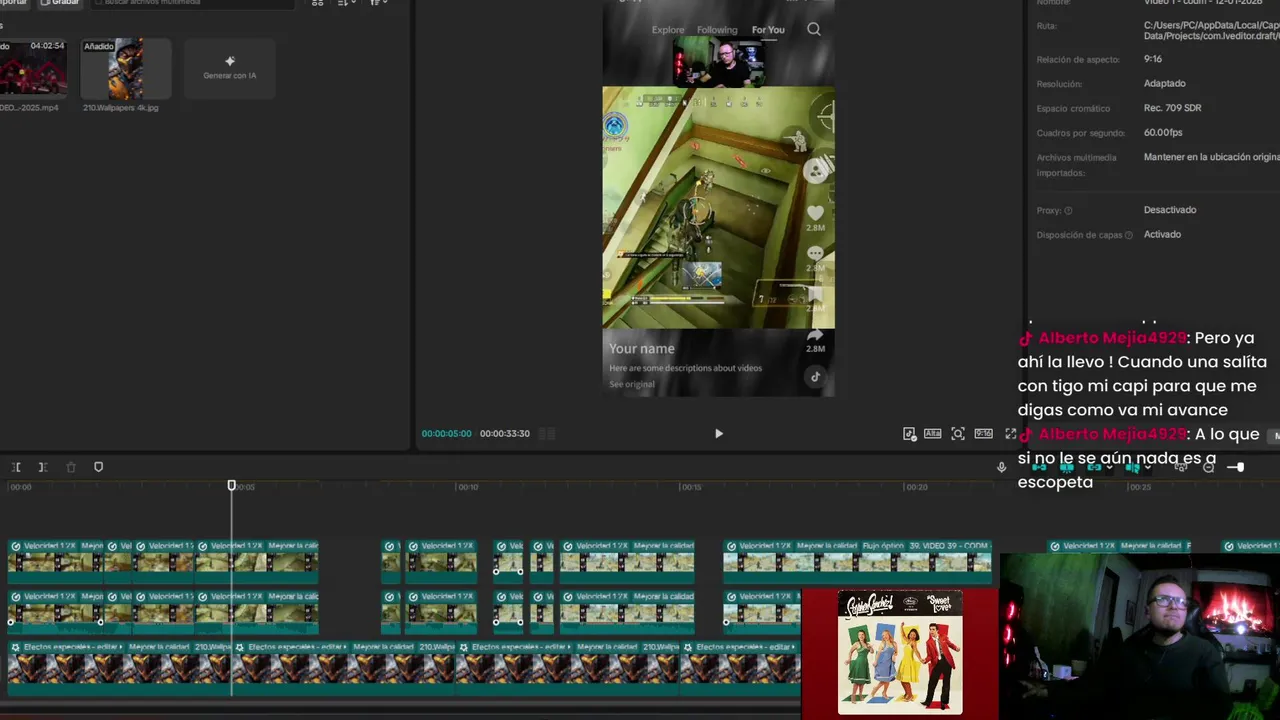
Task: Select the 39. VIDEO 39 - CODM clip label
Action: pyautogui.click(x=947, y=546)
